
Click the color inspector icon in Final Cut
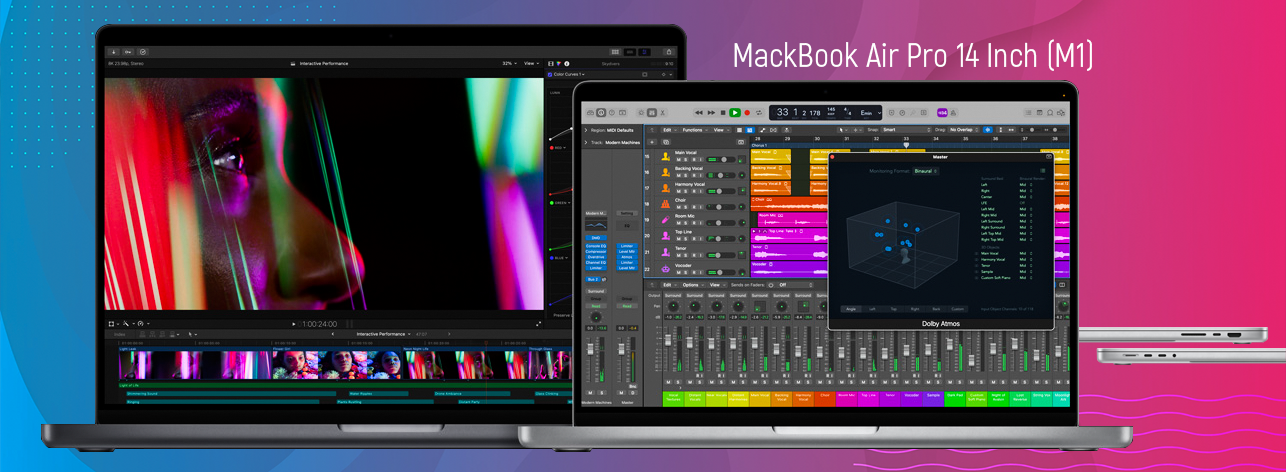558,63
